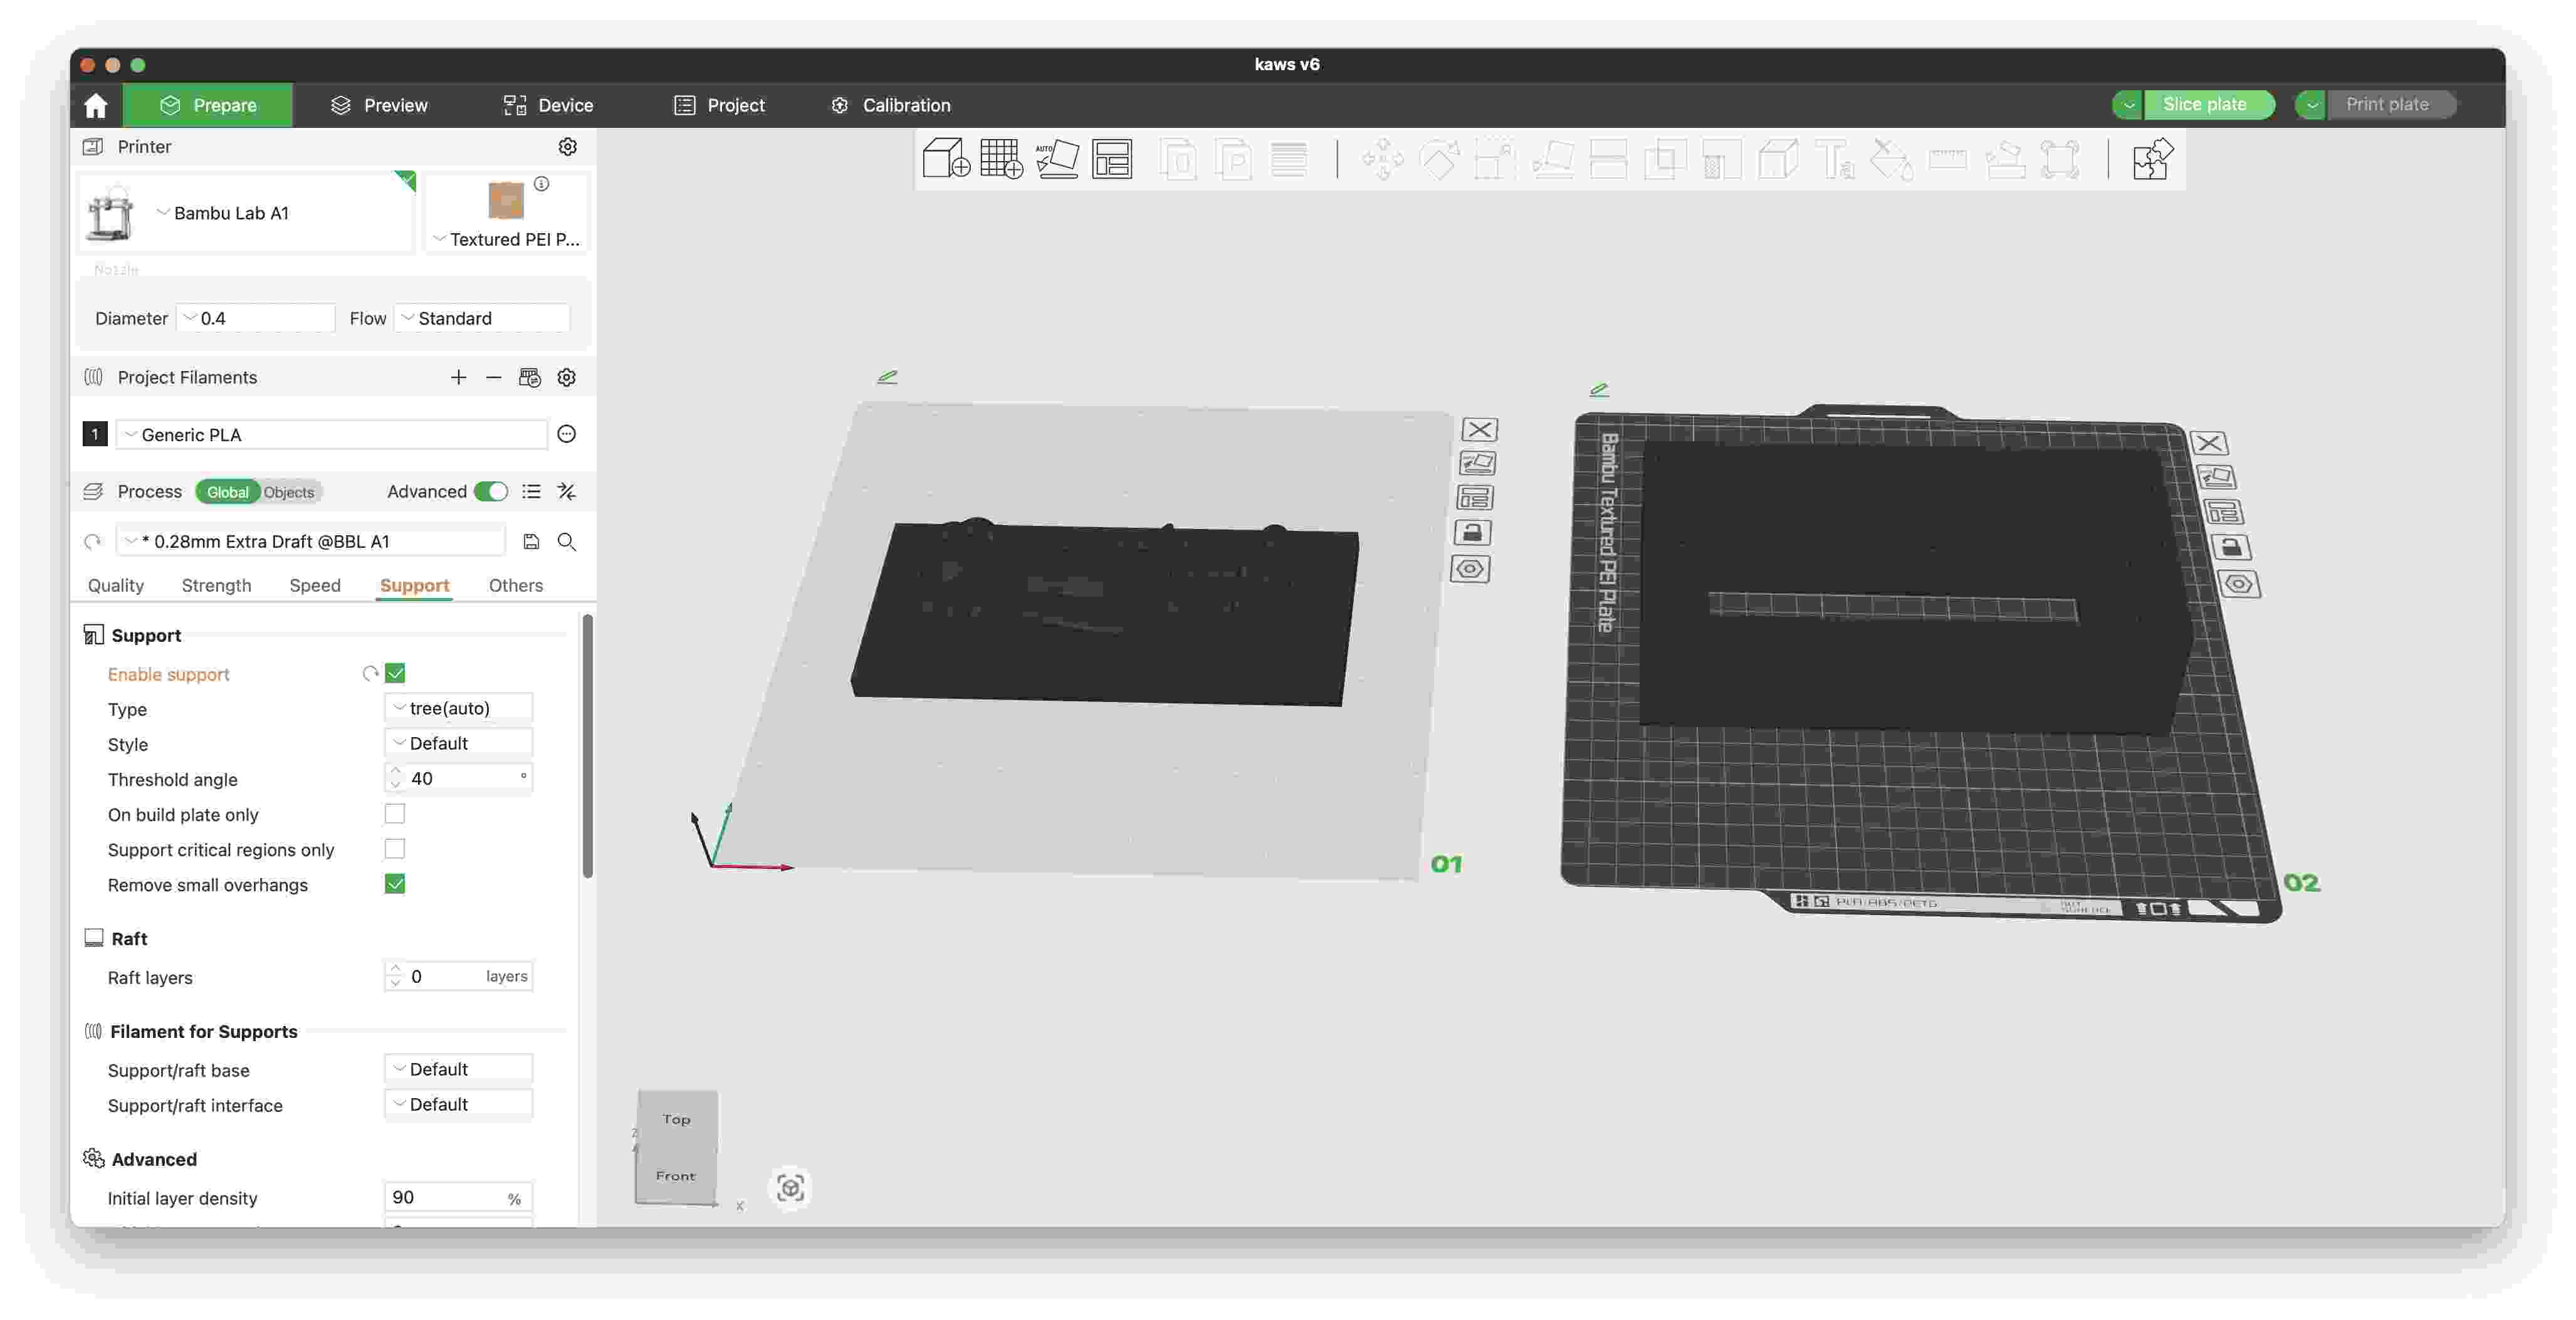
Task: Switch to the Preview tab
Action: pos(379,105)
